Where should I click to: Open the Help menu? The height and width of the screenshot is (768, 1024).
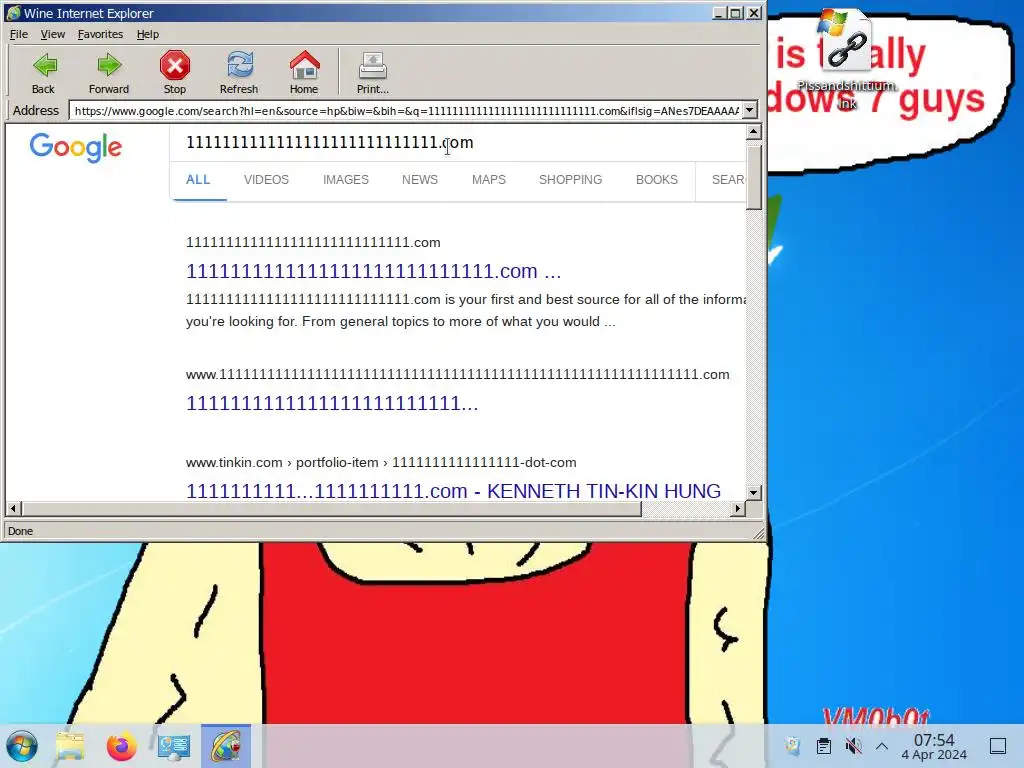[148, 34]
